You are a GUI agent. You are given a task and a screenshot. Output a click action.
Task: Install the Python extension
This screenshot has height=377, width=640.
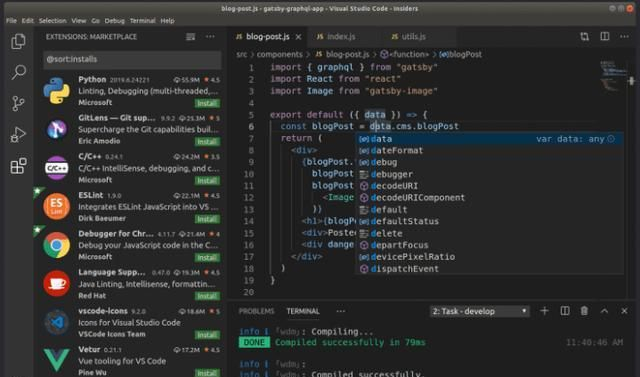pyautogui.click(x=207, y=103)
